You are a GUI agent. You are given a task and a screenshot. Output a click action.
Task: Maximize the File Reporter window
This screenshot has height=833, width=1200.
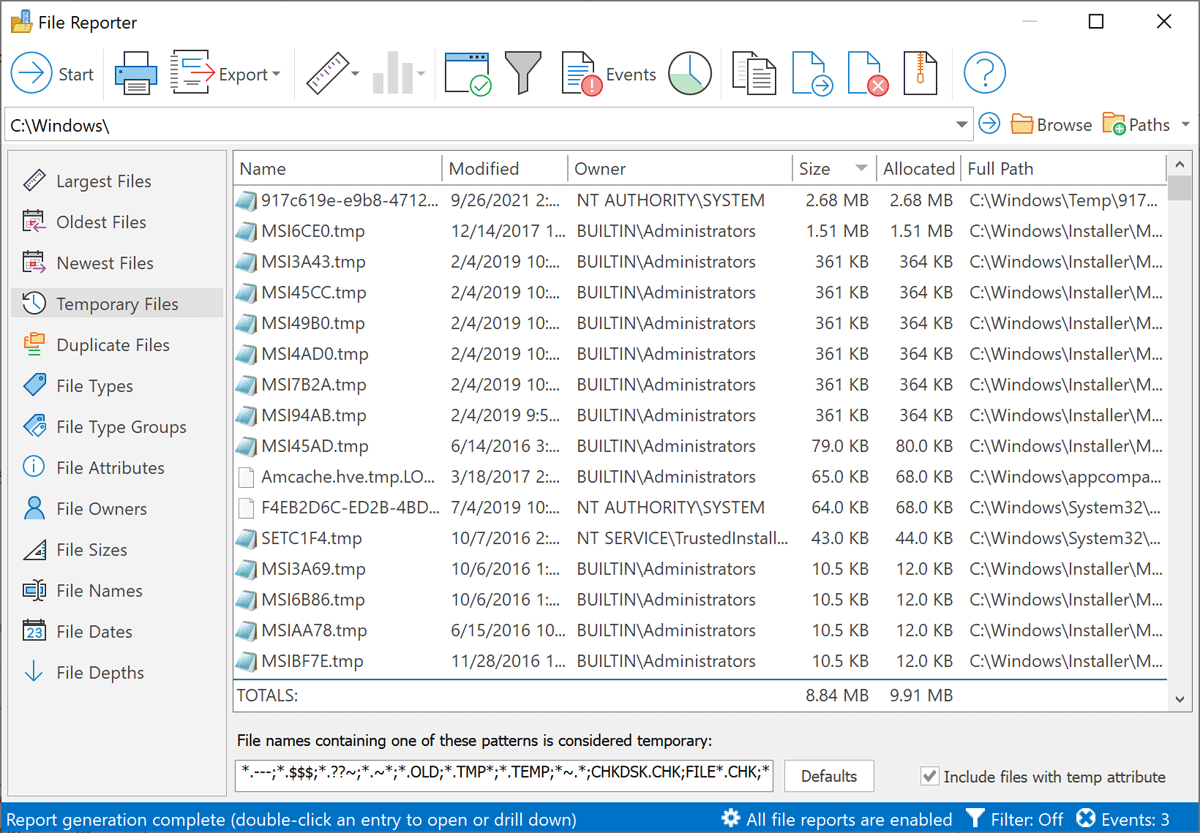tap(1096, 21)
